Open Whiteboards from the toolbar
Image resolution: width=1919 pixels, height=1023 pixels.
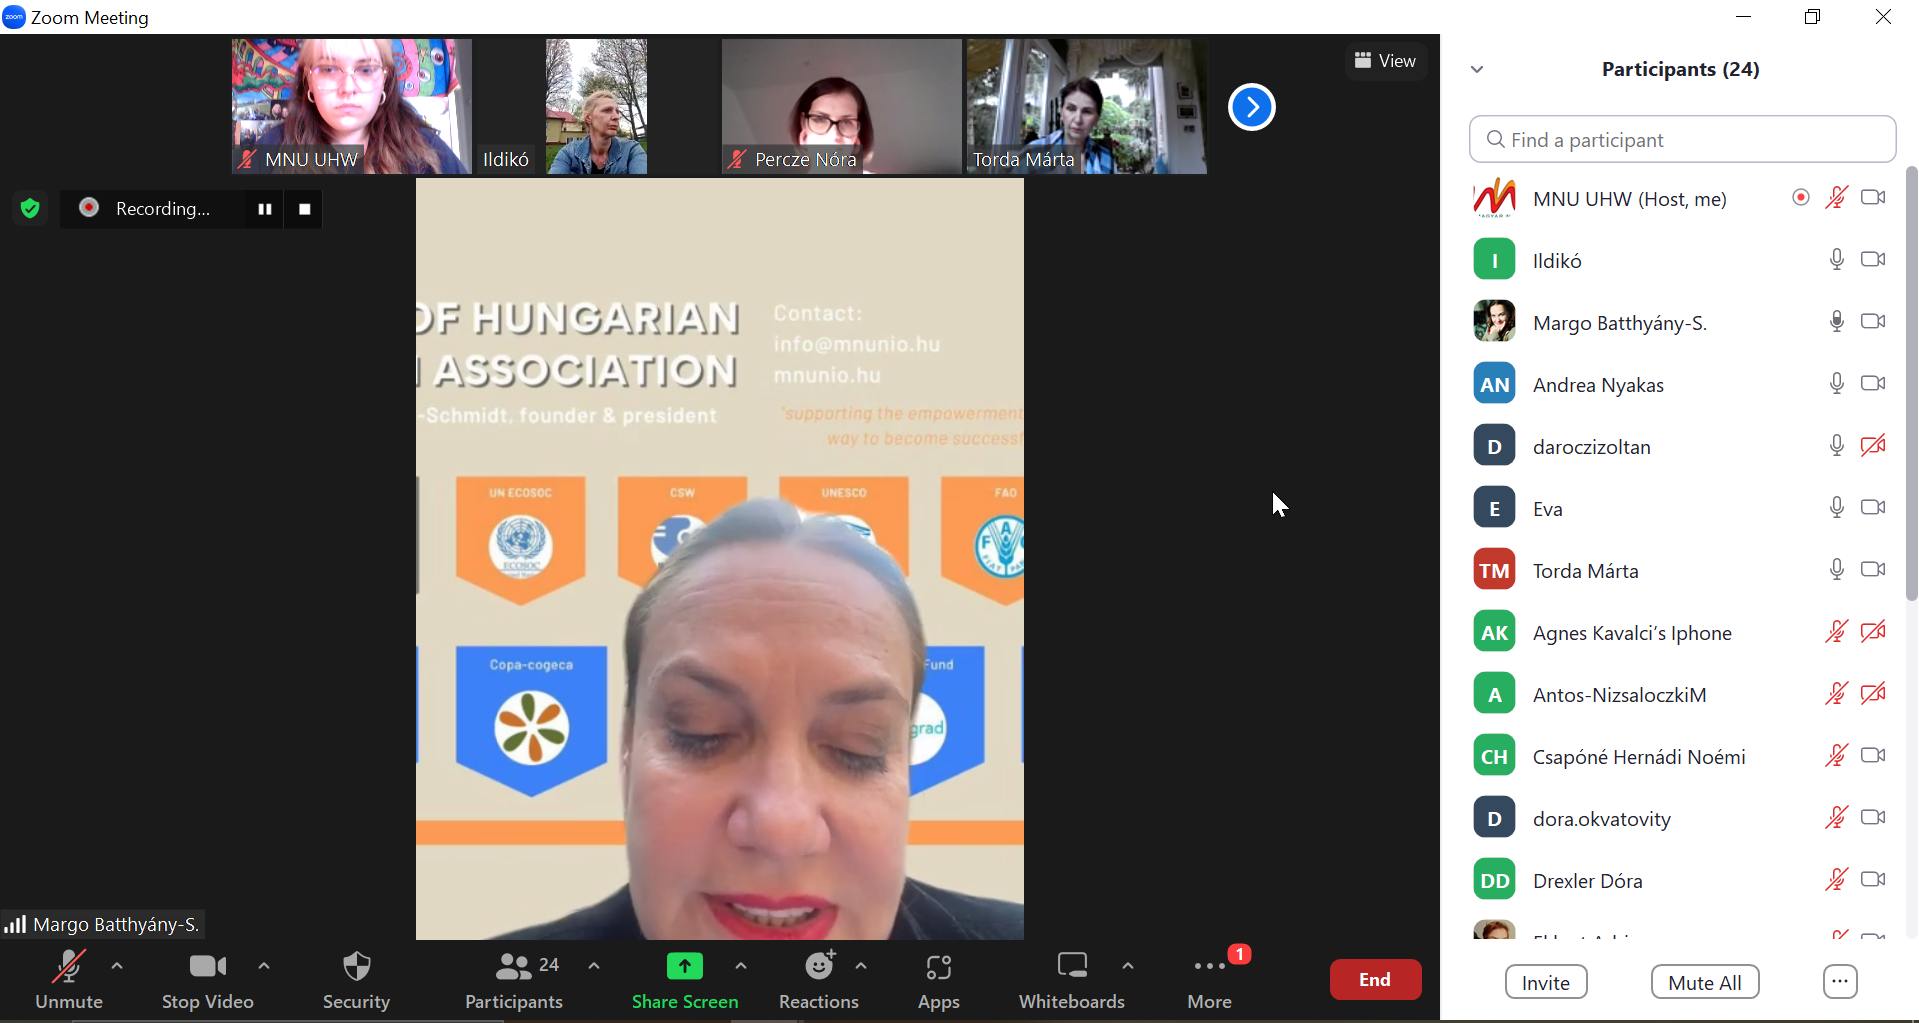click(x=1072, y=980)
